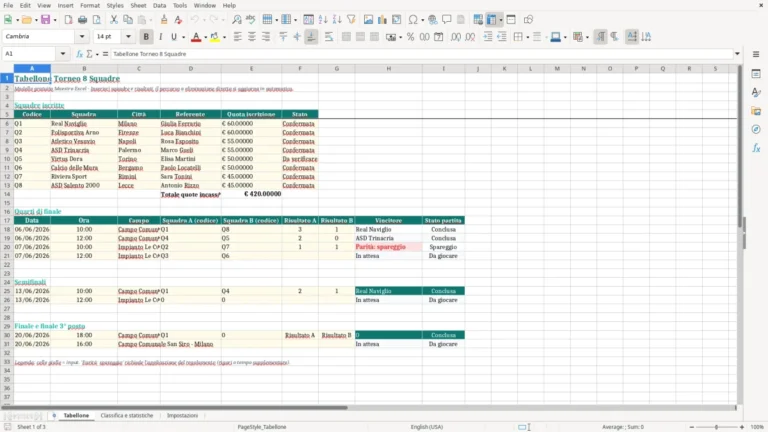Toggle Align Right button
The height and width of the screenshot is (432, 768).
pos(266,37)
